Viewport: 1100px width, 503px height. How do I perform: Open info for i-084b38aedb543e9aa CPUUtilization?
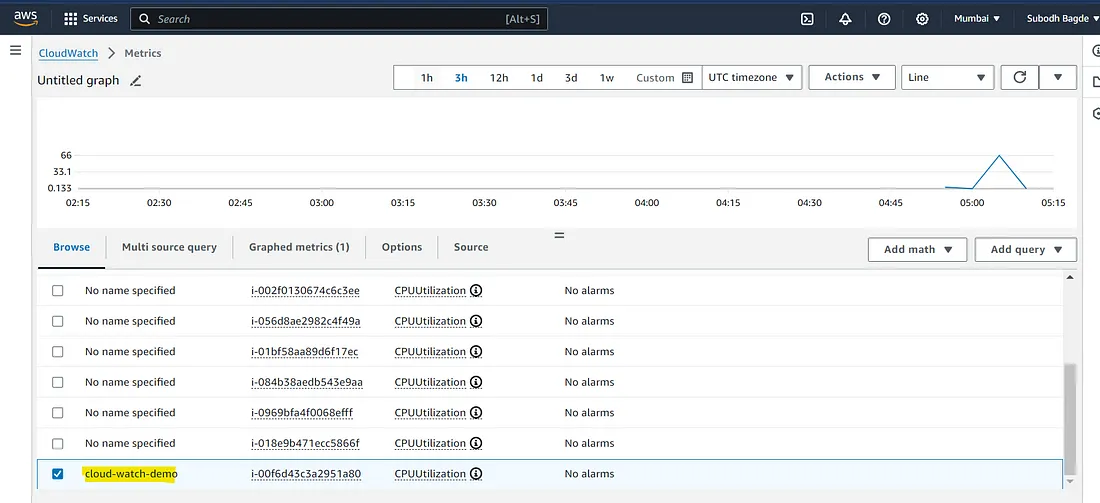click(x=476, y=382)
